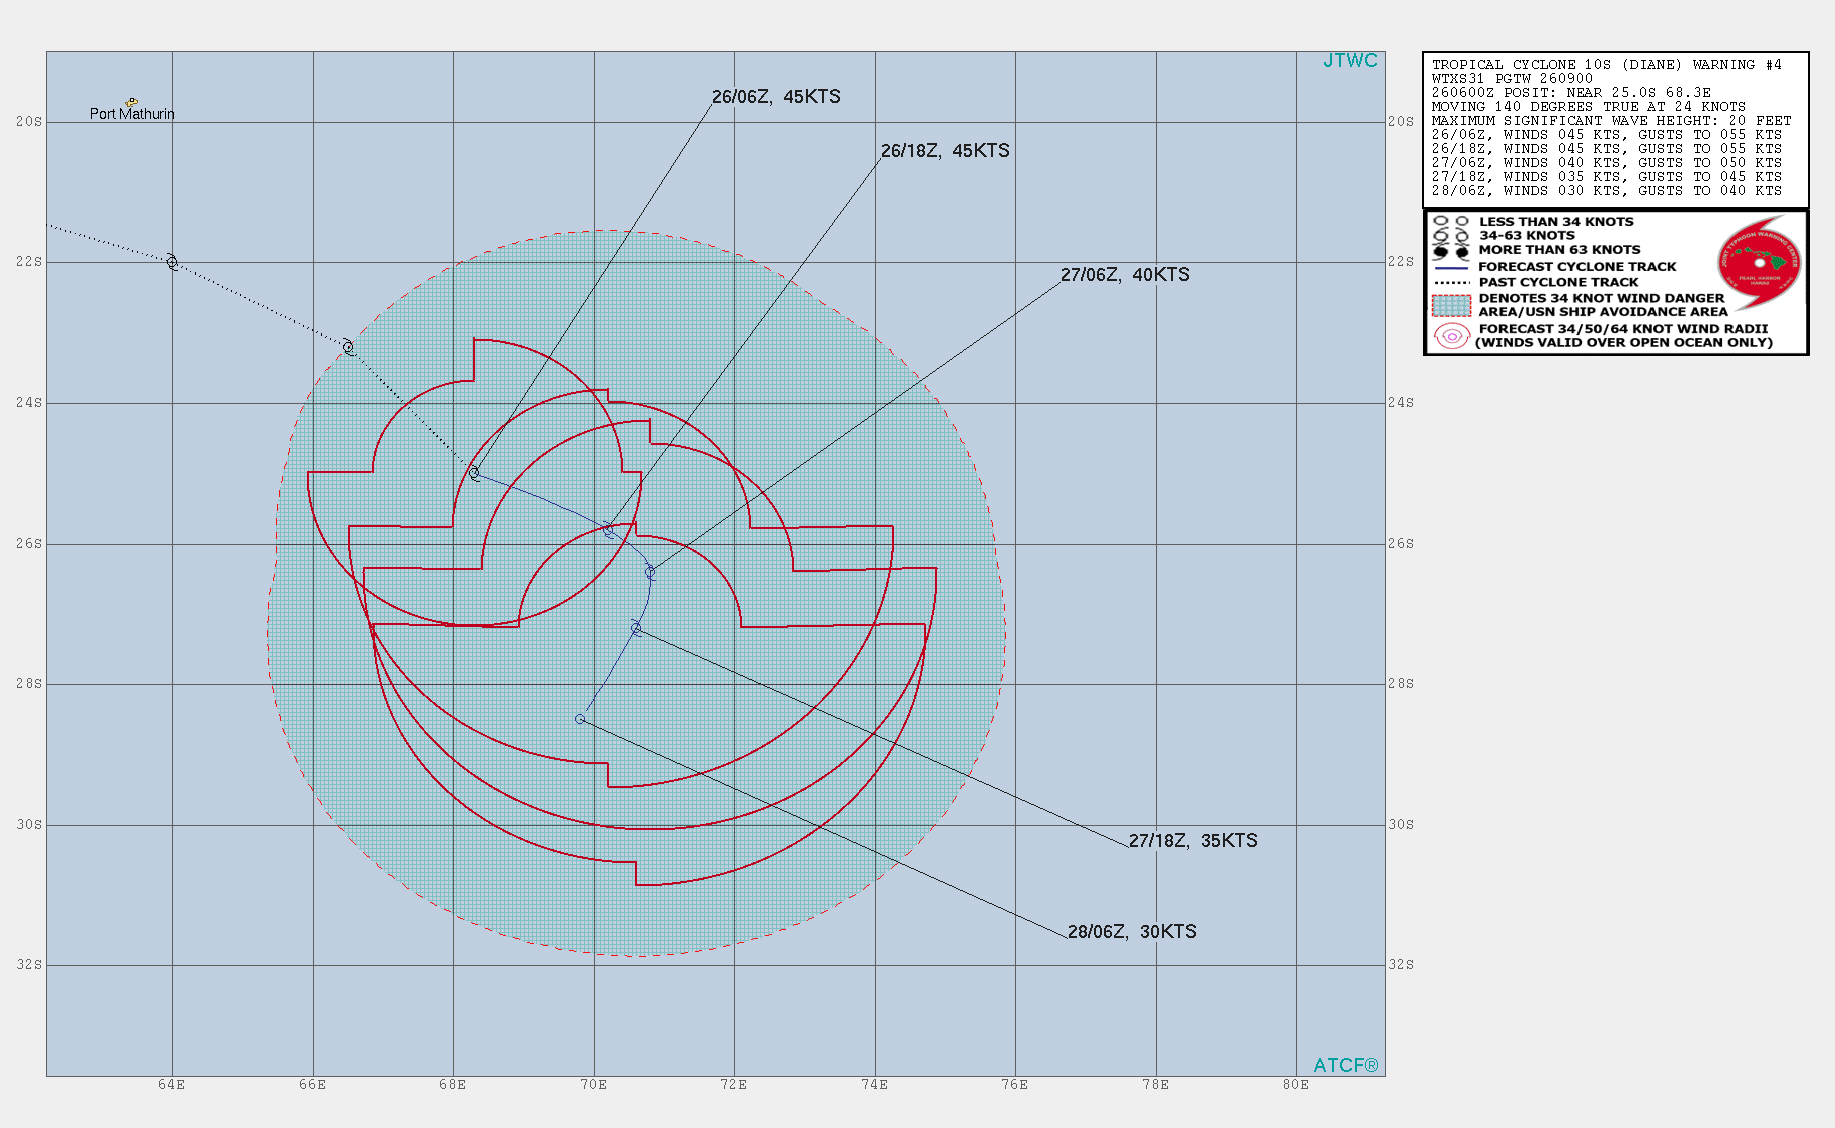Screen dimensions: 1835x1128
Task: Select the Tropical Cyclone 10S warning title line
Action: tap(1606, 65)
